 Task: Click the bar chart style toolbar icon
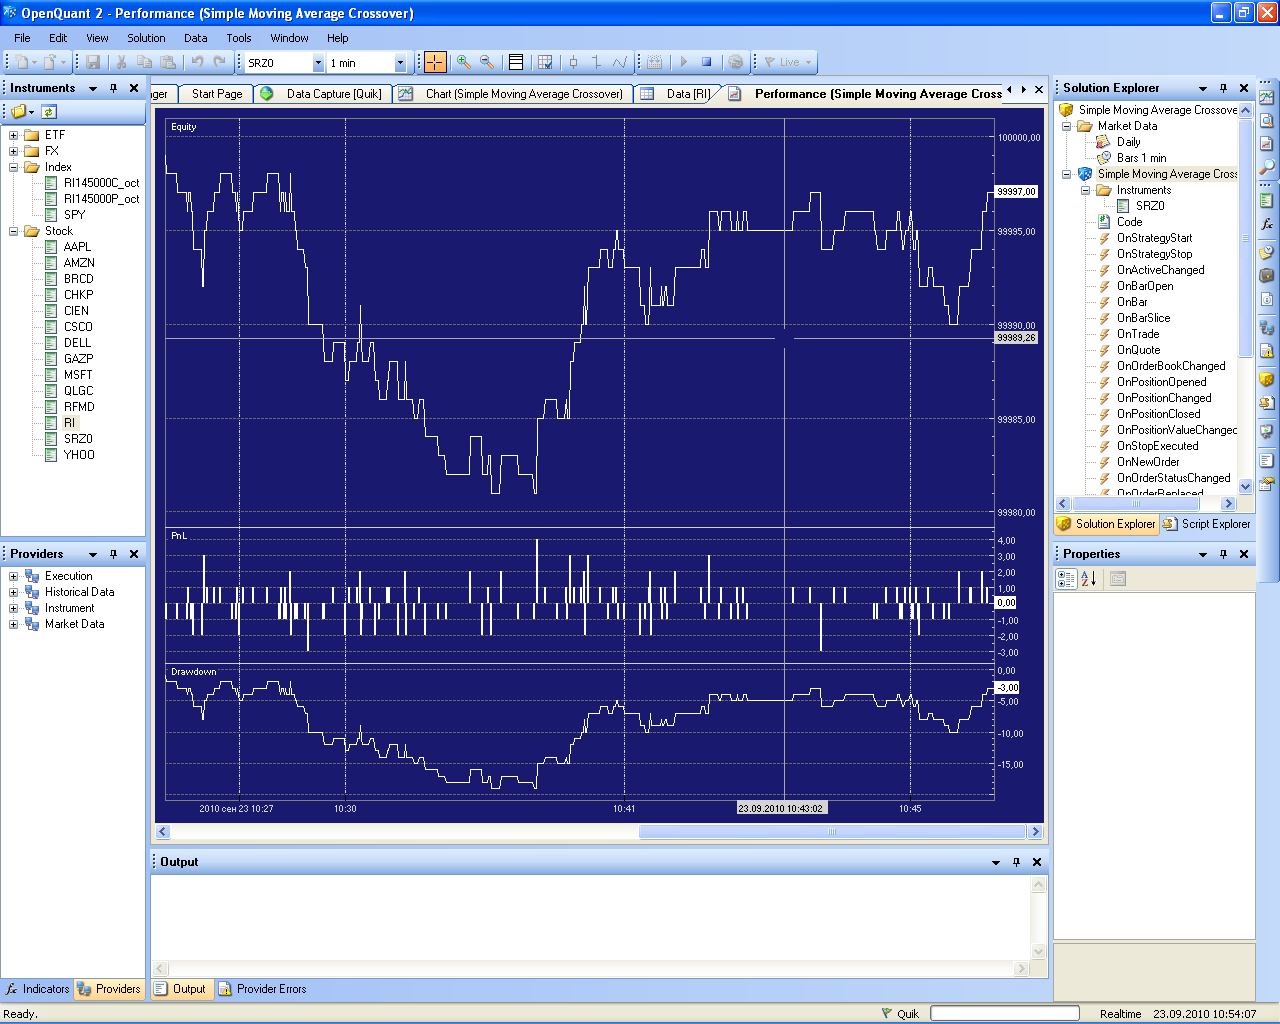click(x=597, y=62)
